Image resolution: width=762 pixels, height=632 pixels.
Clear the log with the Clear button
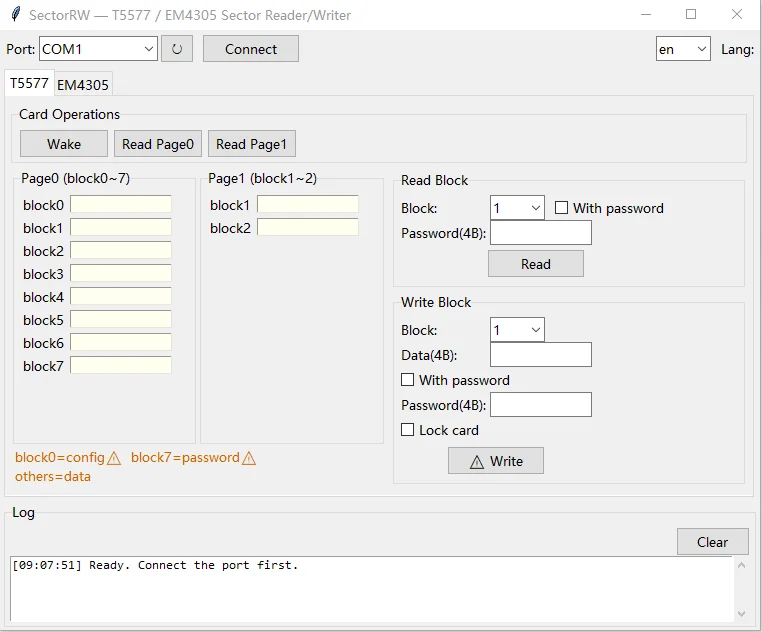(712, 542)
